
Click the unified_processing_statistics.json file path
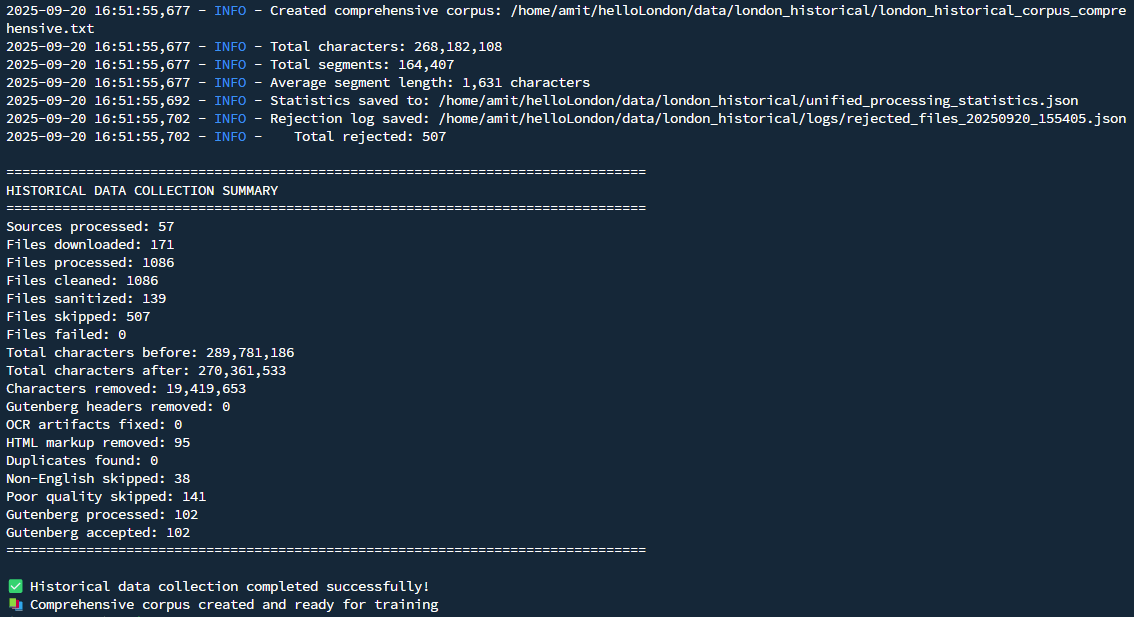click(758, 101)
